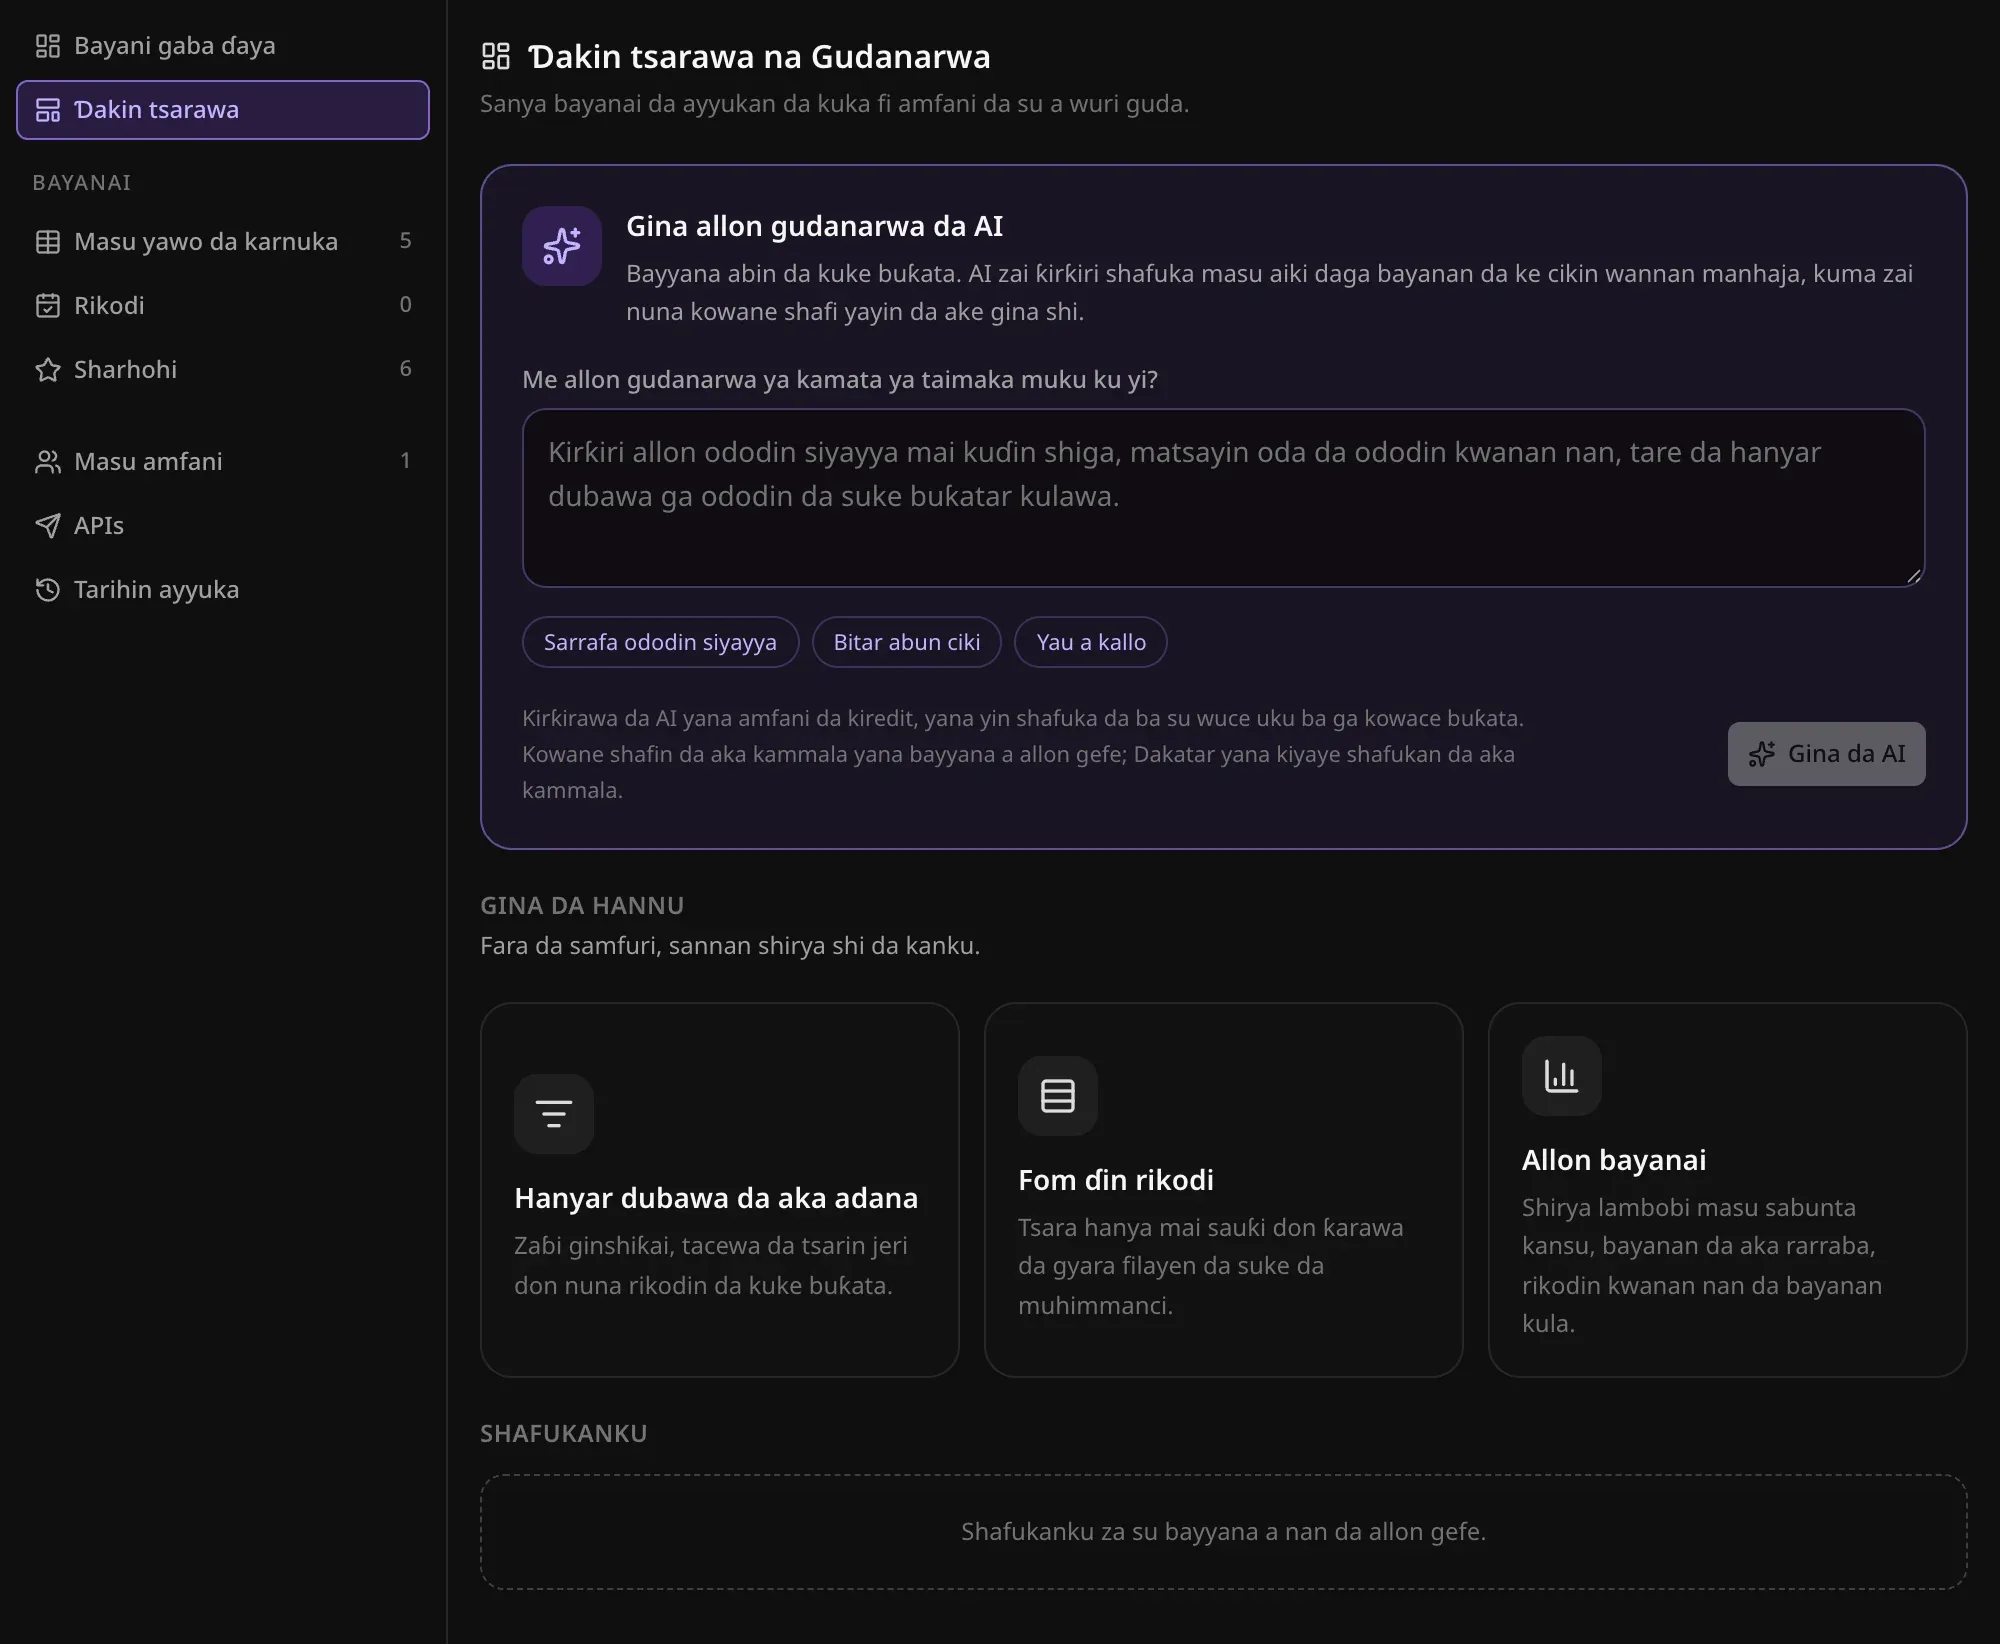Click the Gina da AI button

[x=1826, y=754]
